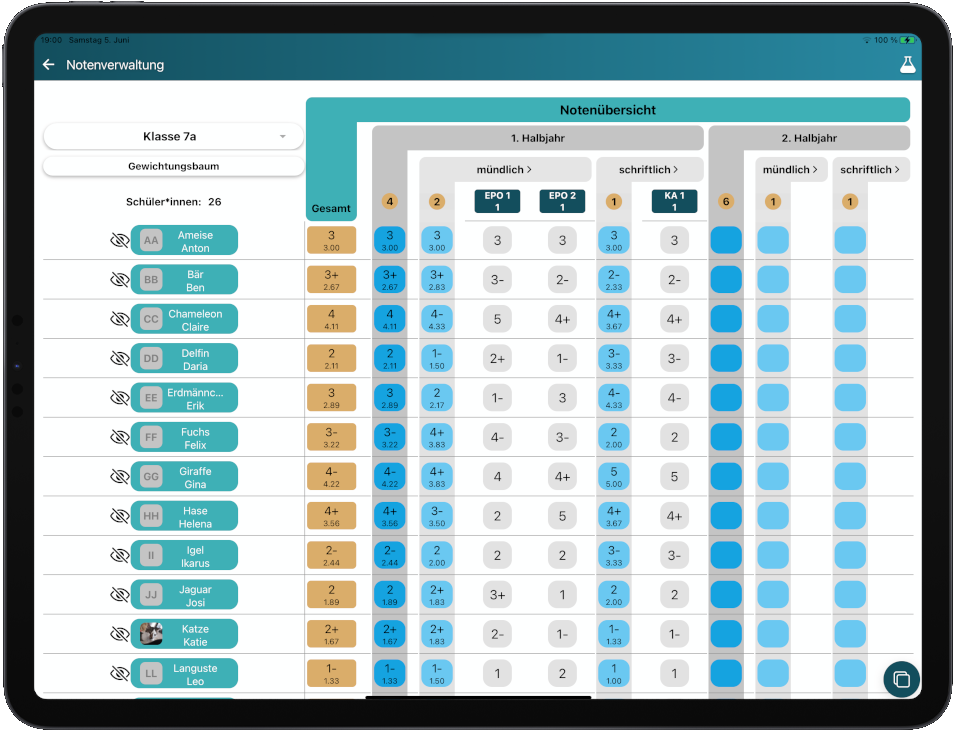This screenshot has height=732, width=954.
Task: Open the Gewichtungsbaum button
Action: (x=173, y=166)
